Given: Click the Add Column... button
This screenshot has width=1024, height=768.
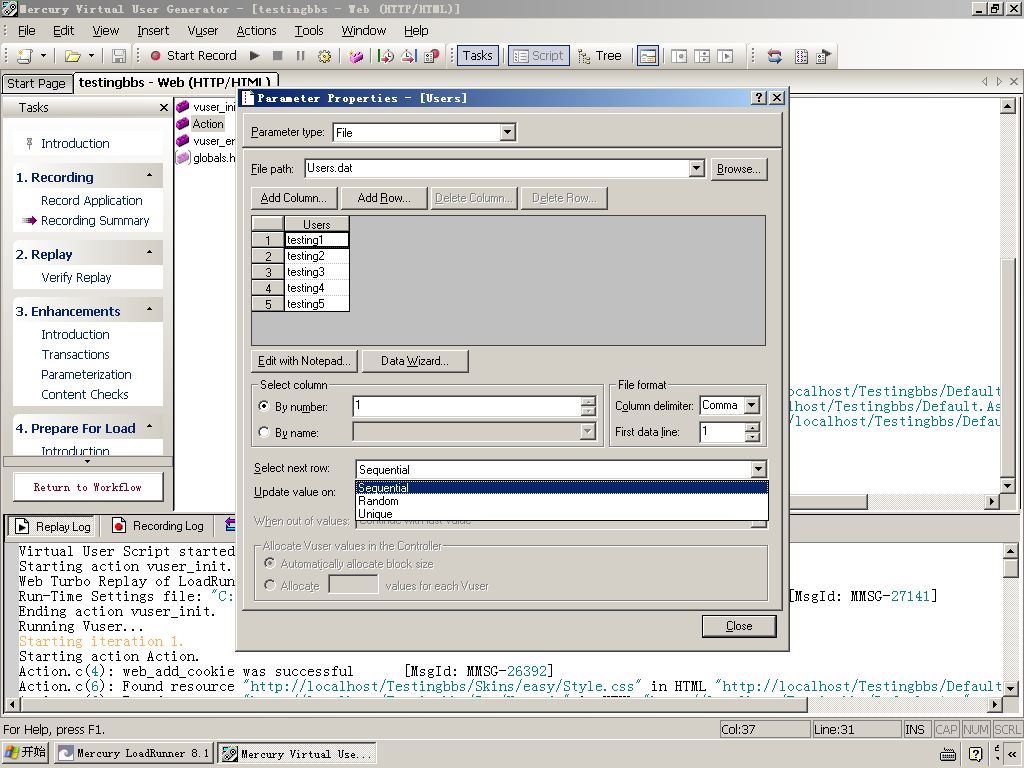Looking at the screenshot, I should tap(294, 198).
